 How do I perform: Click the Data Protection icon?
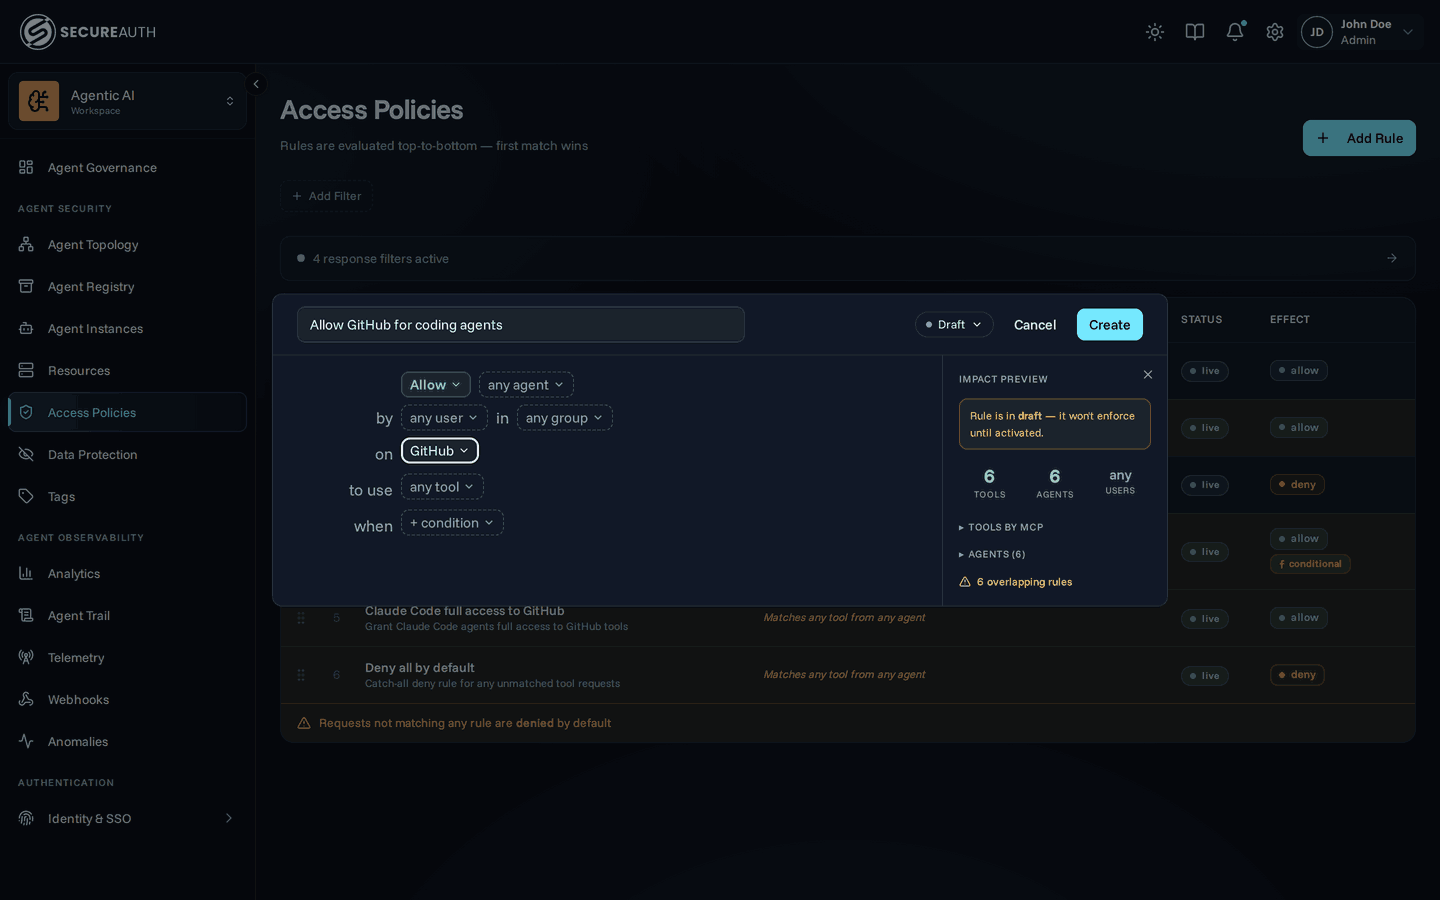26,454
